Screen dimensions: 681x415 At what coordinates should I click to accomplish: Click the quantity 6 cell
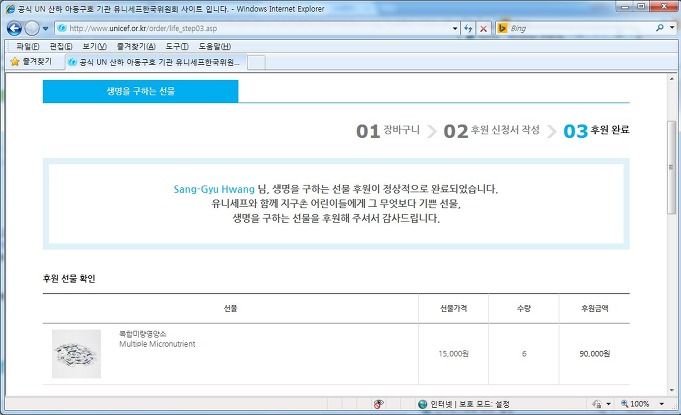pyautogui.click(x=524, y=354)
